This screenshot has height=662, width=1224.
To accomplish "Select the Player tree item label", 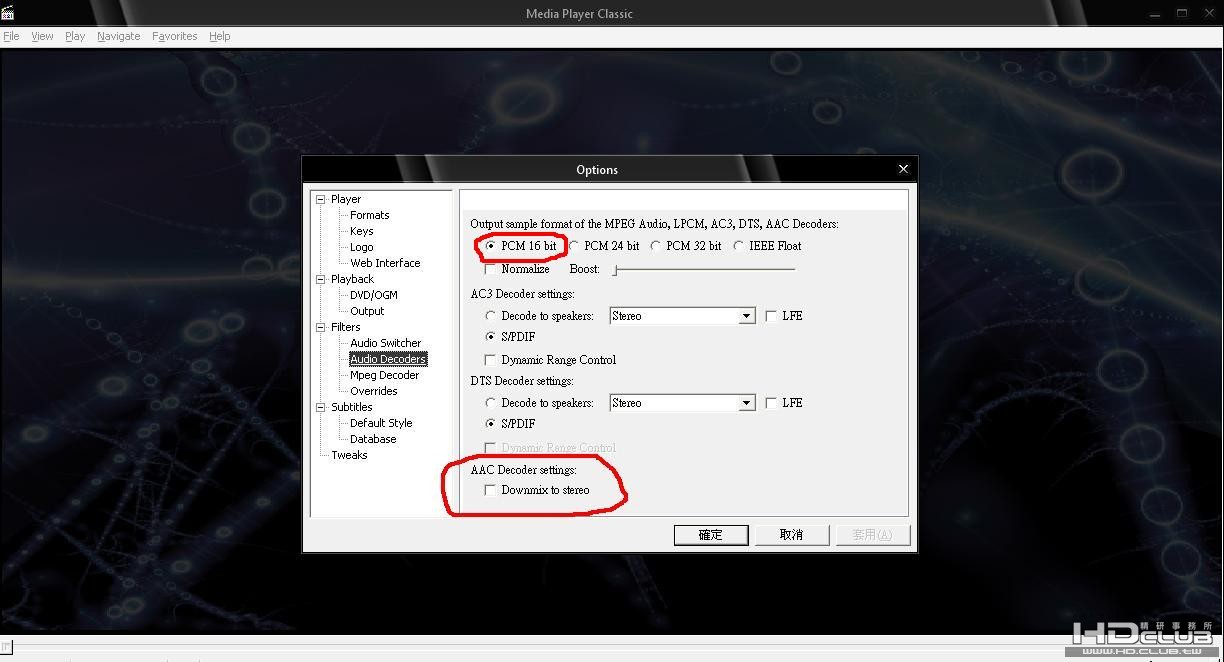I will pos(346,199).
